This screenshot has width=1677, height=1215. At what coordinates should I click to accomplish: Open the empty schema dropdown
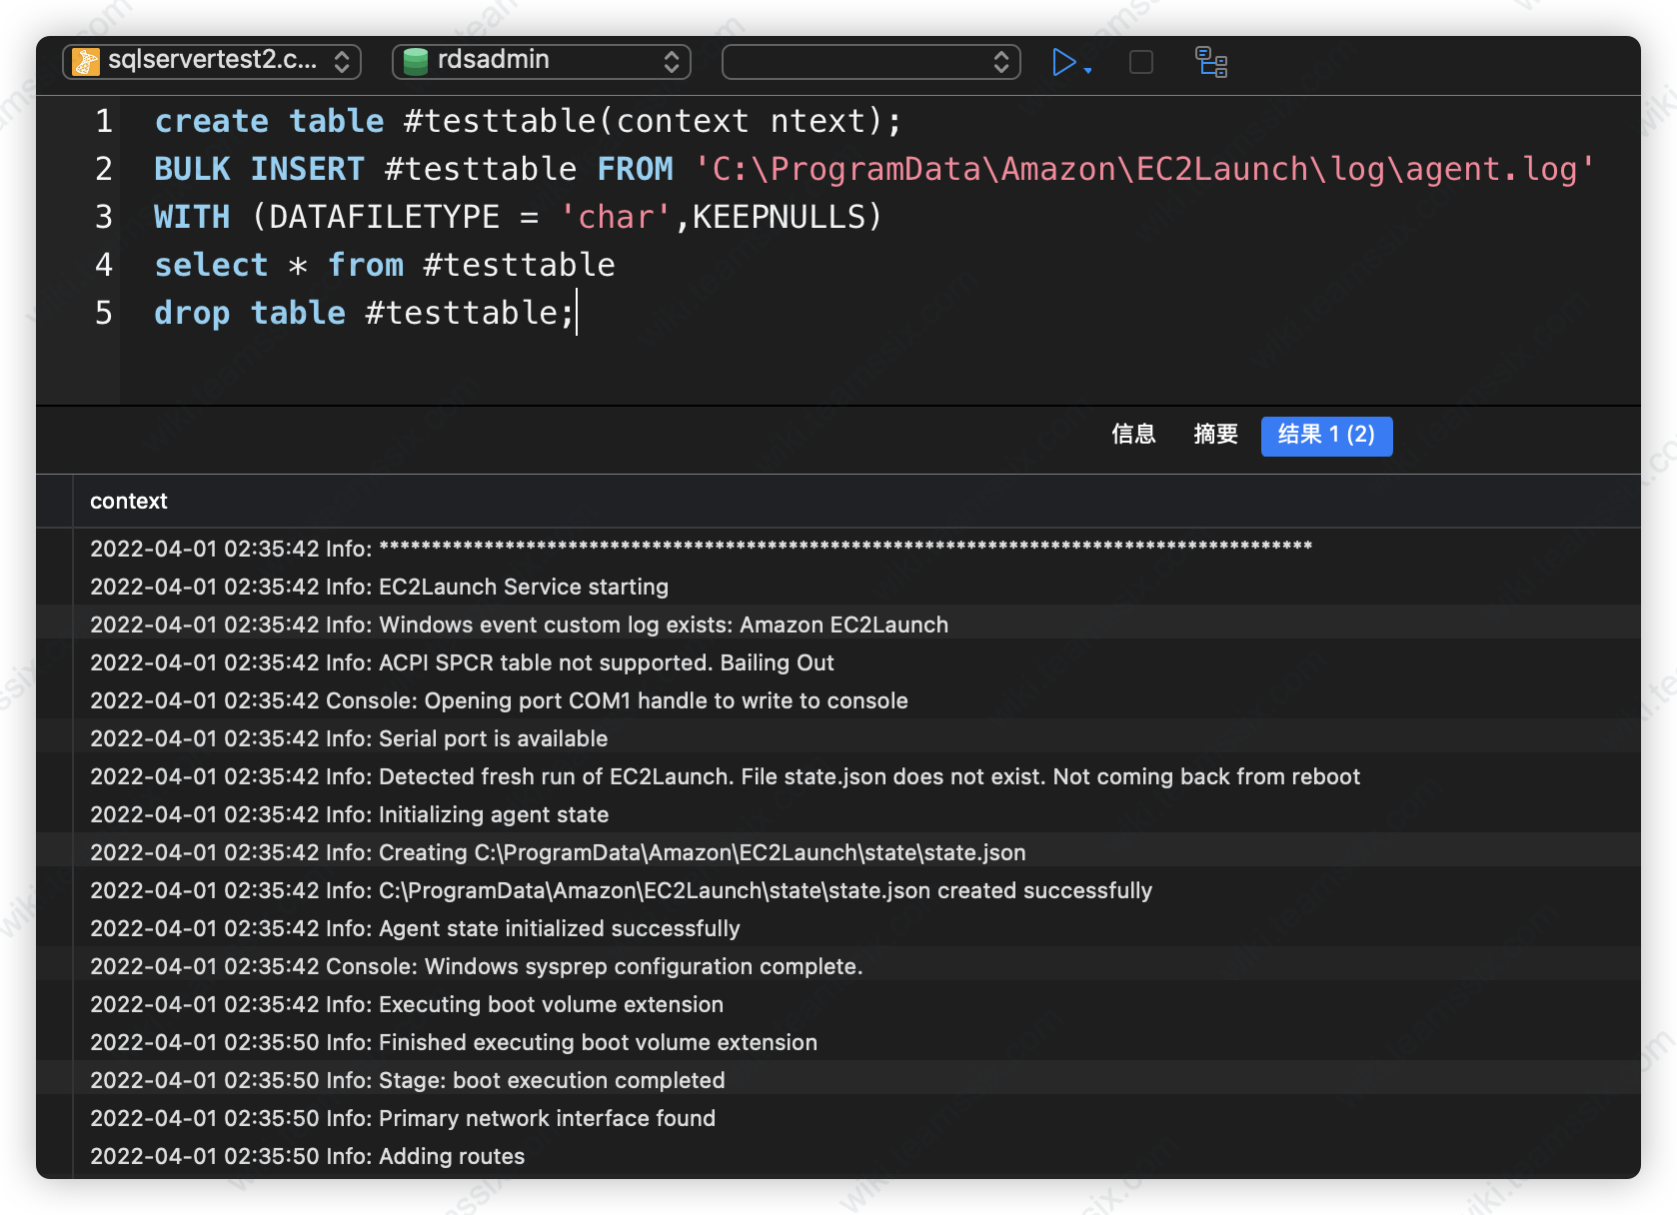click(x=870, y=62)
